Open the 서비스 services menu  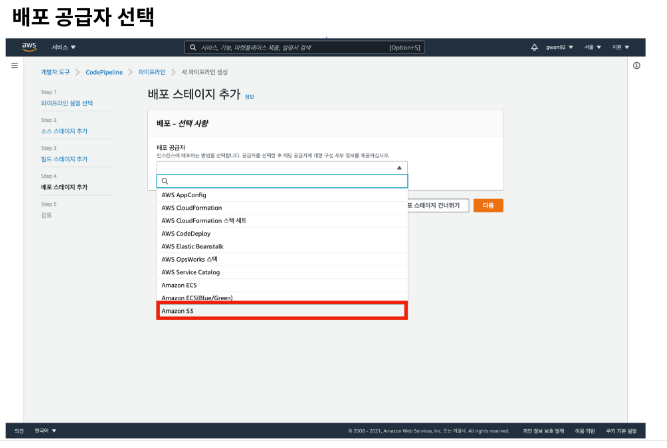[x=63, y=47]
